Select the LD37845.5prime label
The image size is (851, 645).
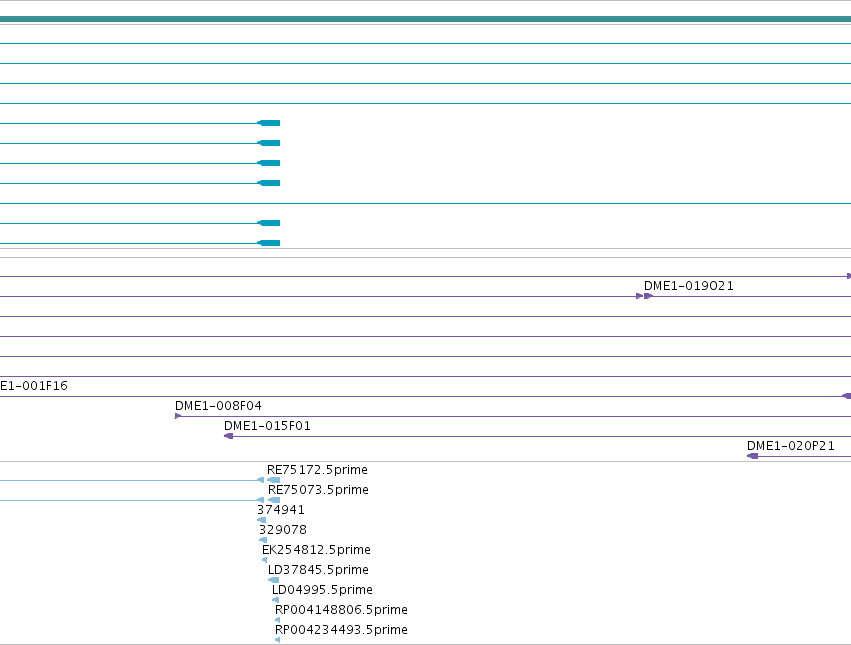tap(318, 570)
